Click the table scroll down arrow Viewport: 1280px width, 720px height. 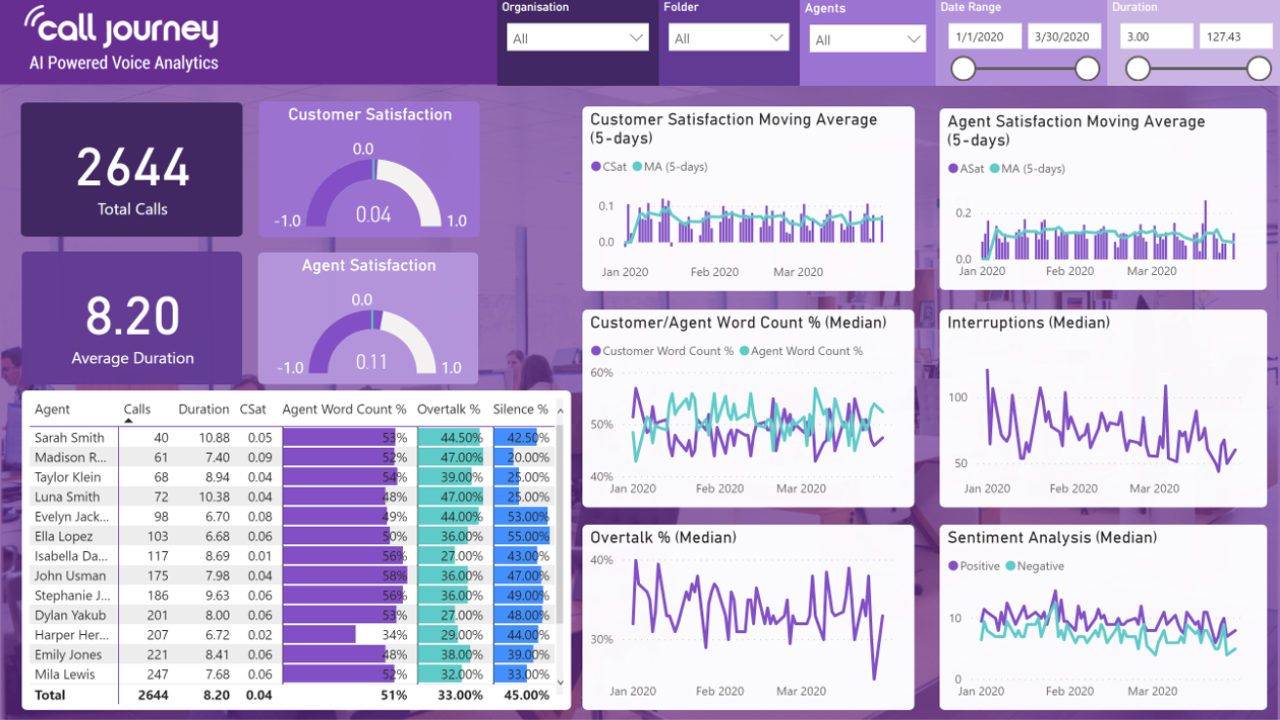(x=560, y=681)
